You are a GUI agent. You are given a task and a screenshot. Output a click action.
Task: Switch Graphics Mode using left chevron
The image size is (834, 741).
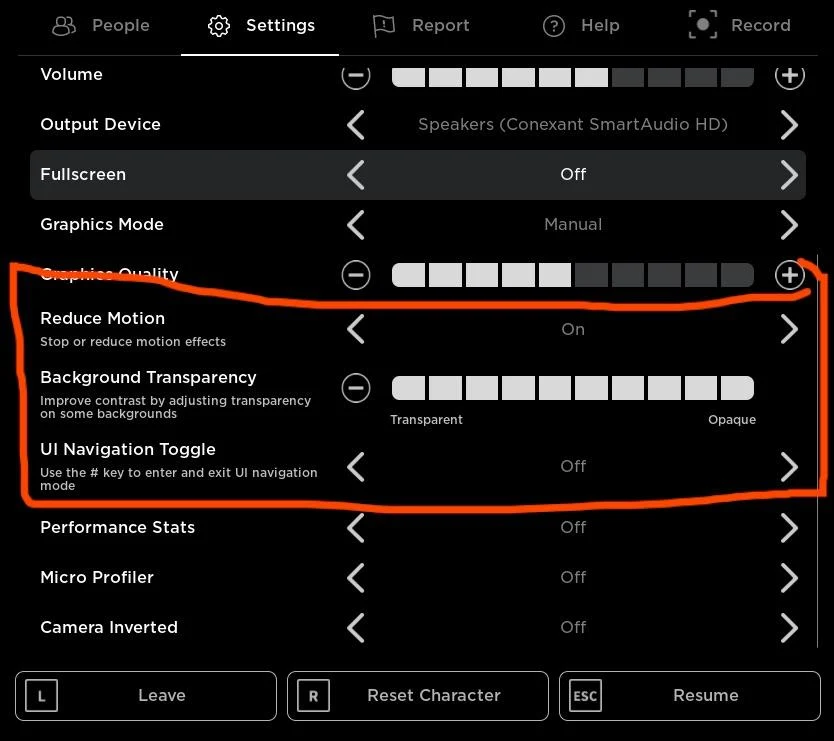click(x=356, y=224)
